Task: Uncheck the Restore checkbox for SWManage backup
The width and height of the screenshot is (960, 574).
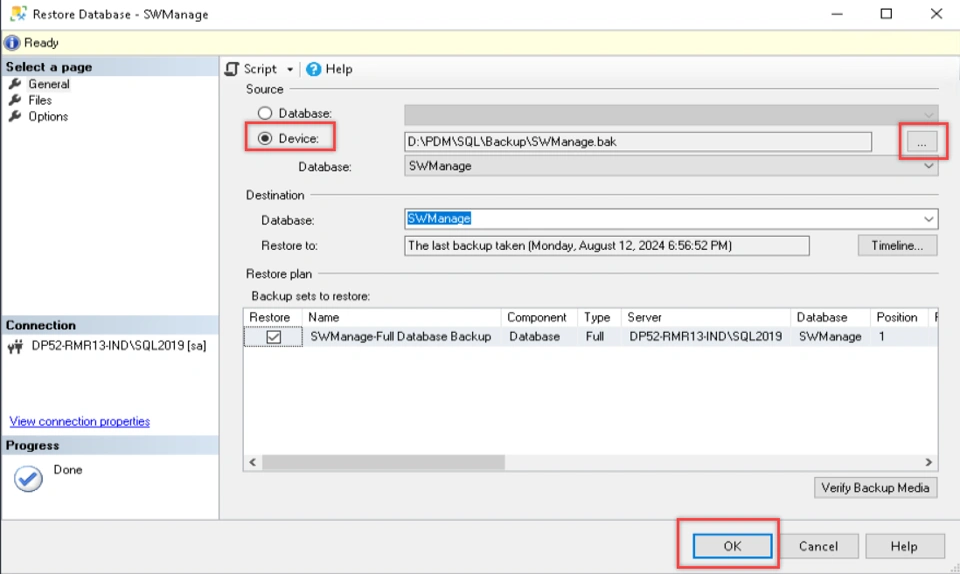Action: click(274, 337)
